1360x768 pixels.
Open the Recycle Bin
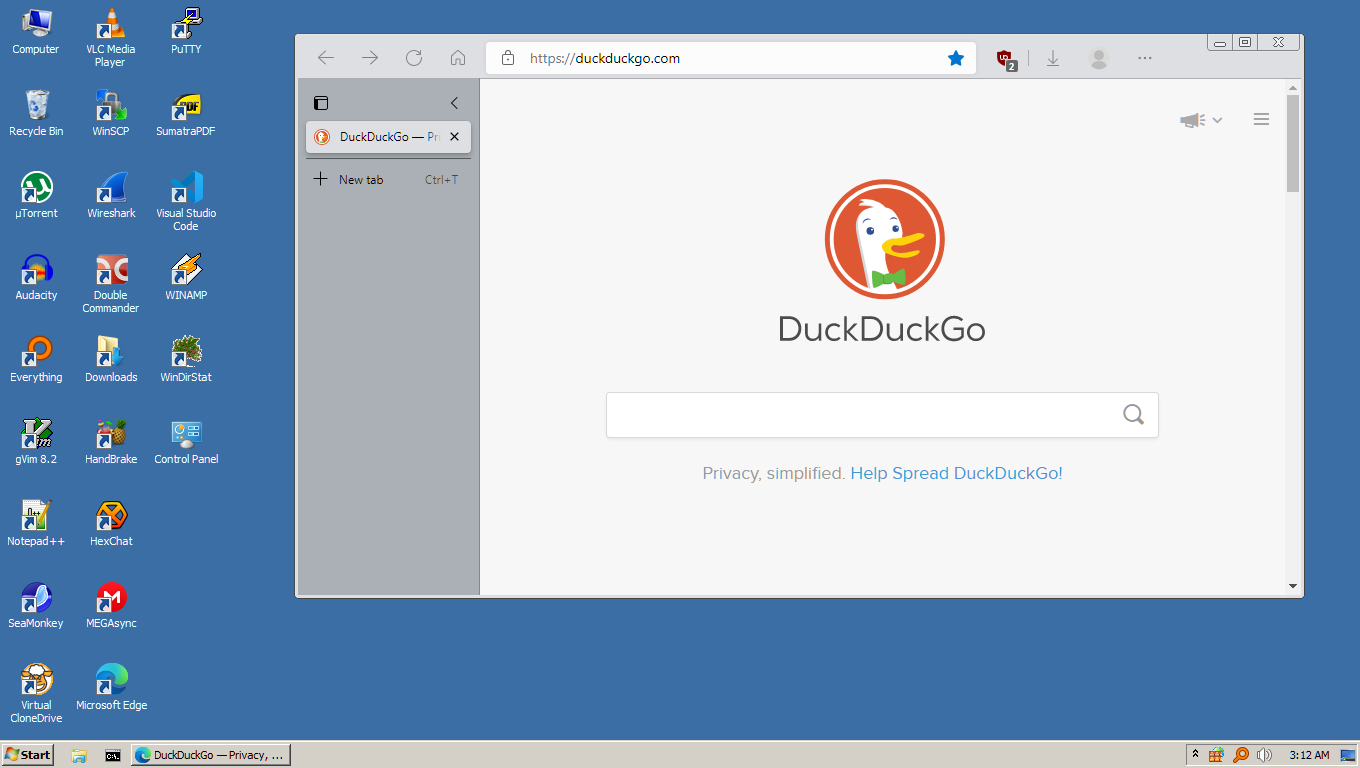point(36,114)
